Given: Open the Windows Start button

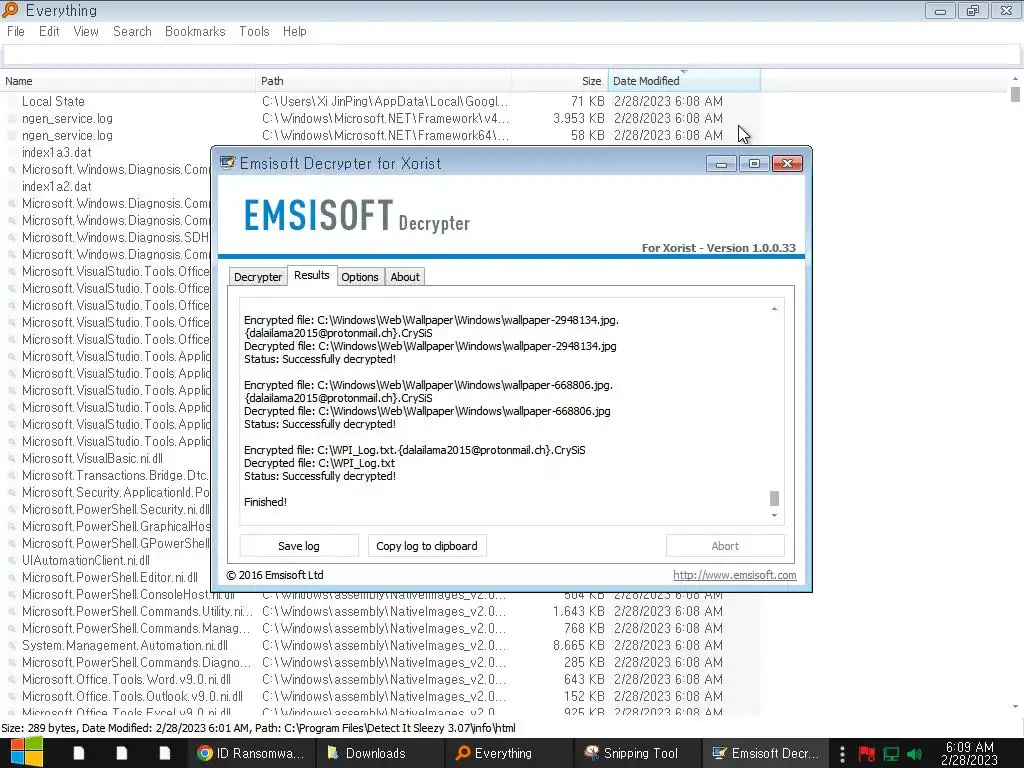Looking at the screenshot, I should click(x=26, y=753).
